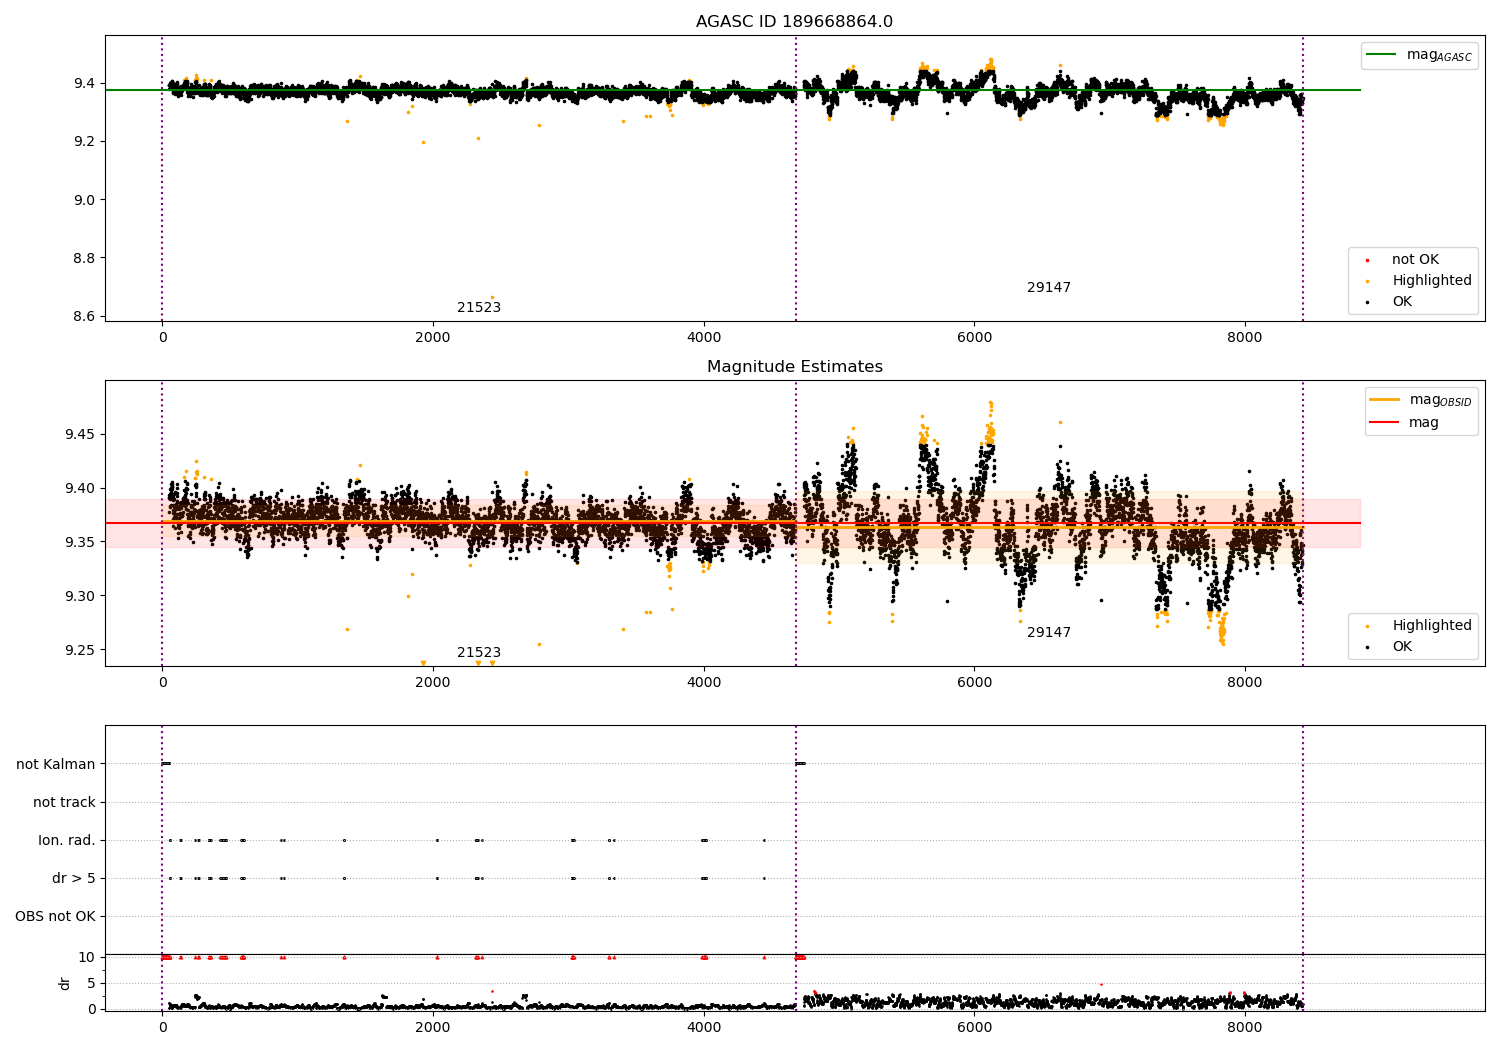Viewport: 1500px width, 1050px height.
Task: Click the 'not Kalman' row label
Action: pos(56,764)
